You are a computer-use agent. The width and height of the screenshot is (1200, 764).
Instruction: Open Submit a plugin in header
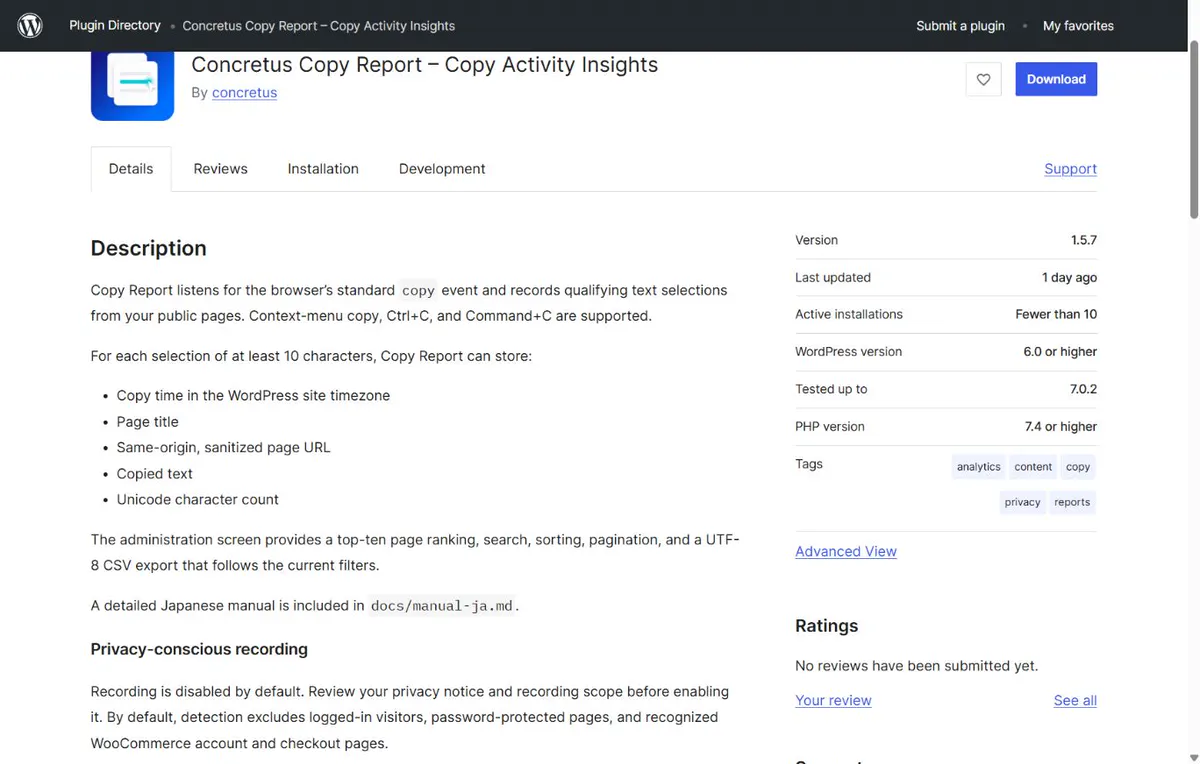point(960,26)
